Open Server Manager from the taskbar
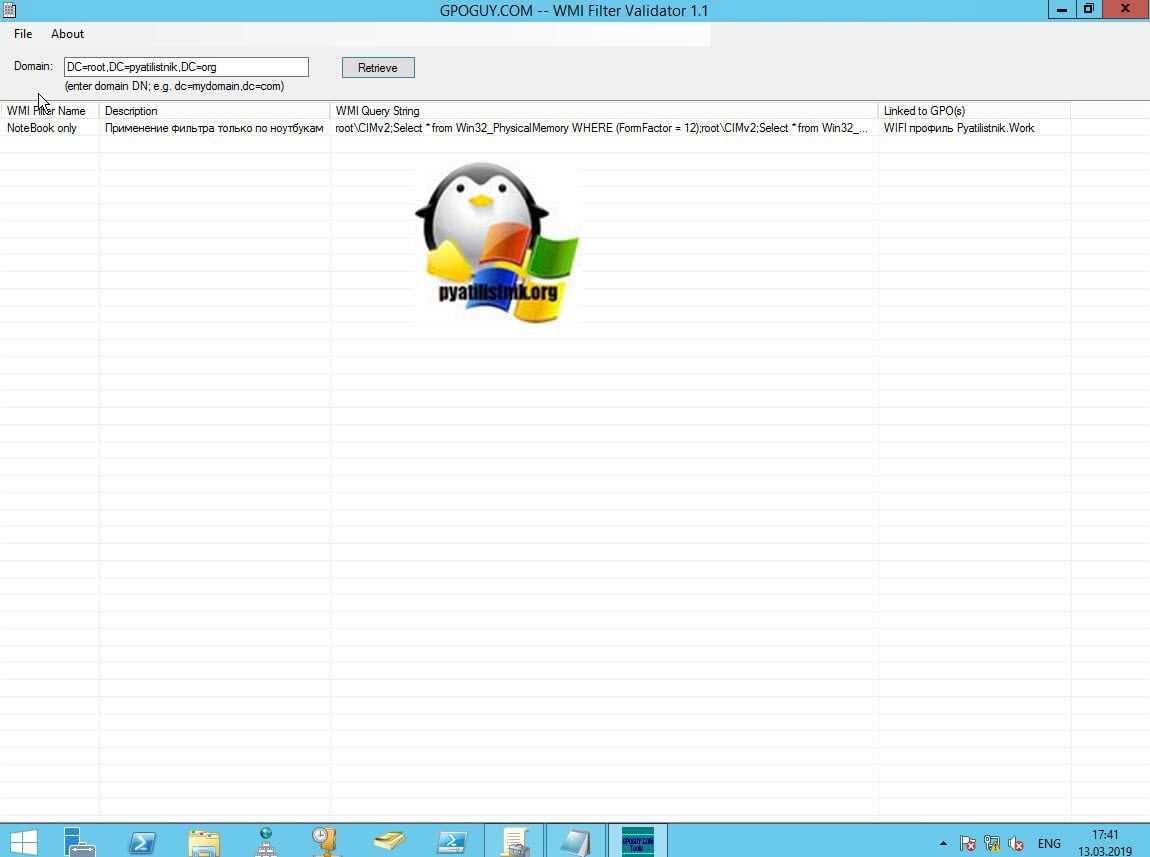1150x857 pixels. coord(80,841)
